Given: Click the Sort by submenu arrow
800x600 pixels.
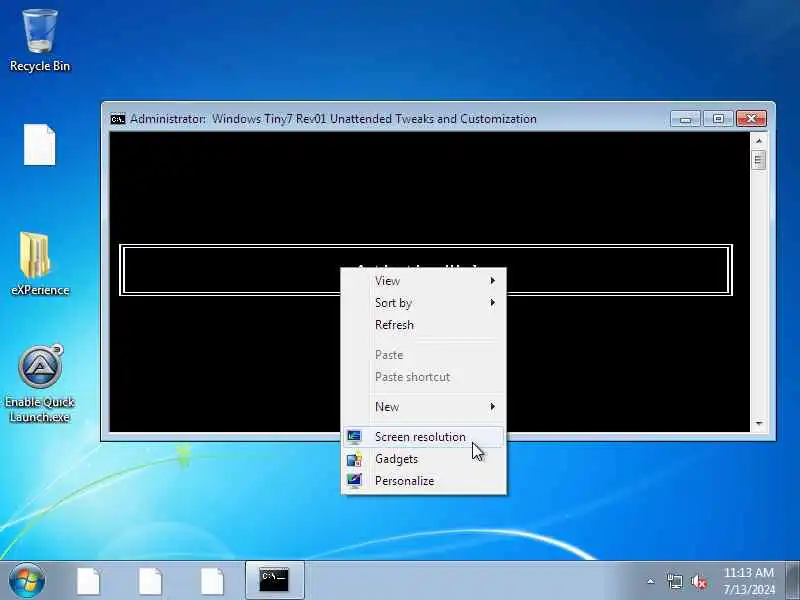Looking at the screenshot, I should click(x=492, y=303).
